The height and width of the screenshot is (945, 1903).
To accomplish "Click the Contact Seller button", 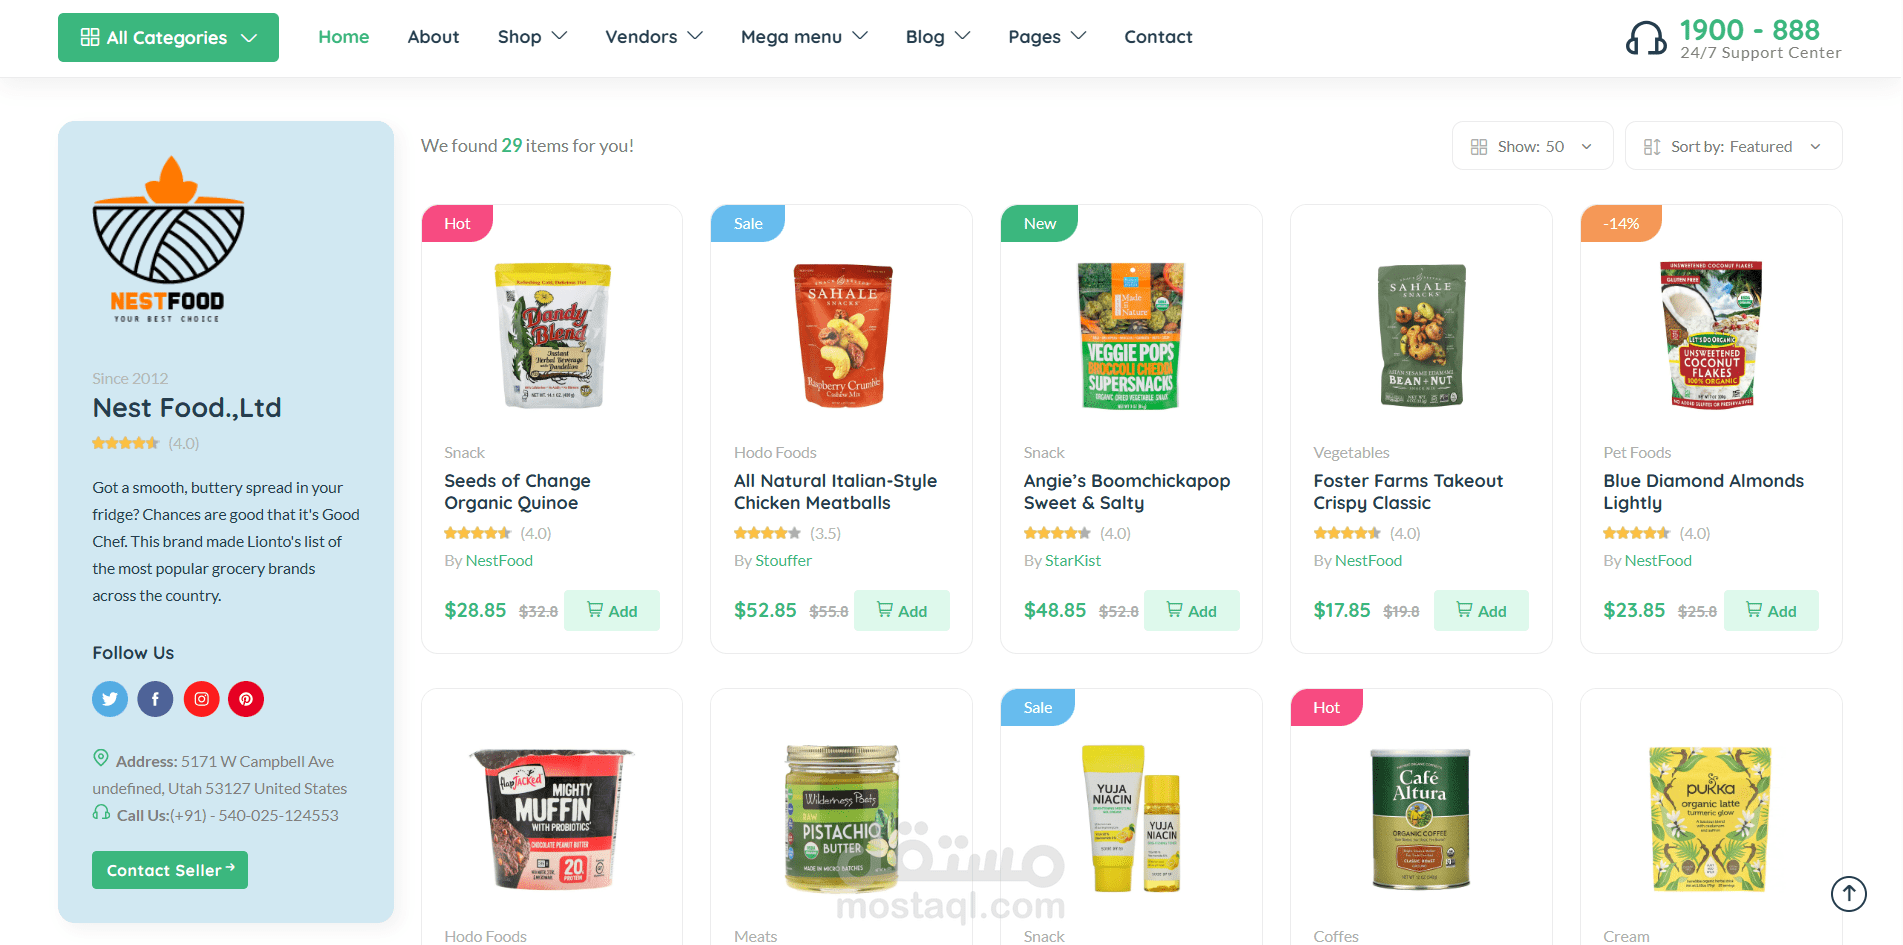I will pyautogui.click(x=170, y=870).
